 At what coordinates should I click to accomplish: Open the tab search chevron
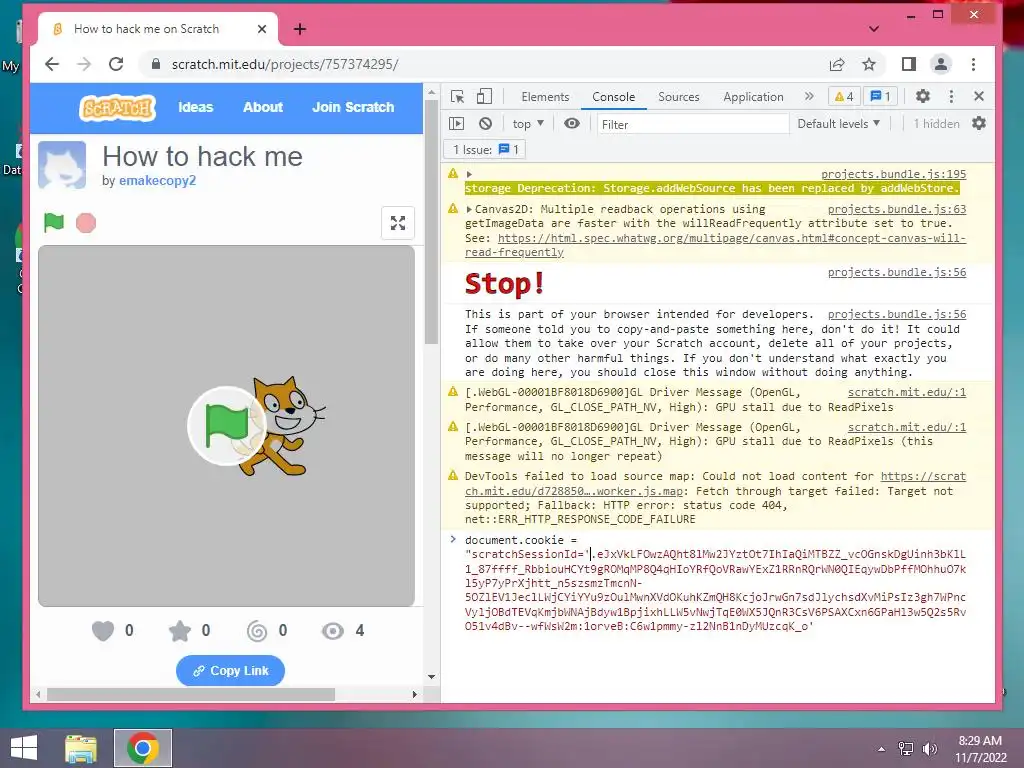(x=874, y=29)
